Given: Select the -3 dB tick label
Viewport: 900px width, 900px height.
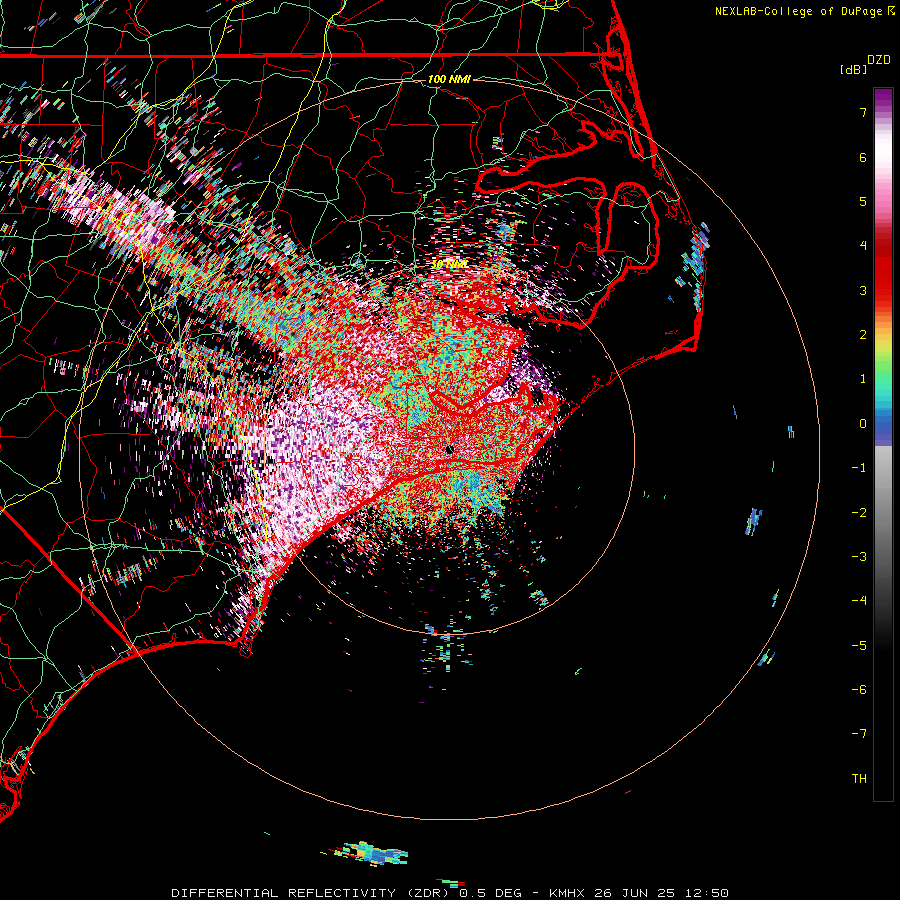Looking at the screenshot, I should [x=859, y=557].
